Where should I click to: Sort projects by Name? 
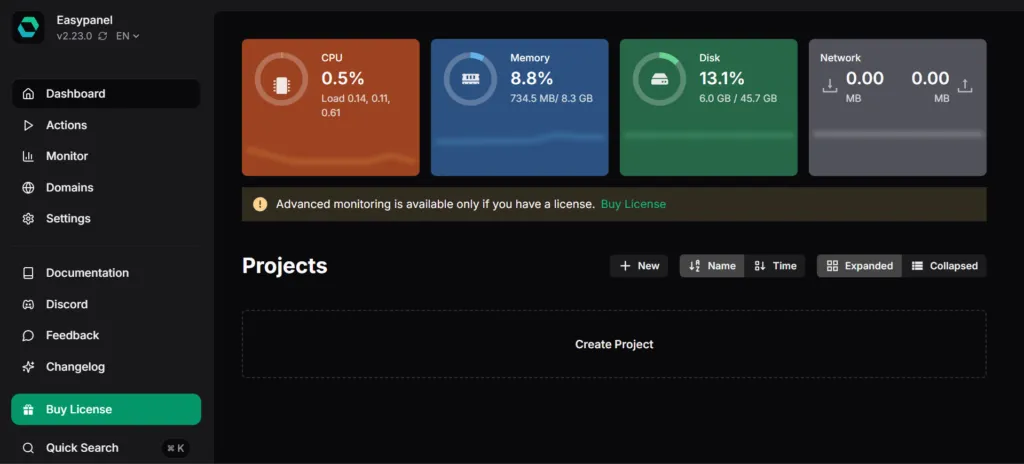(x=712, y=266)
